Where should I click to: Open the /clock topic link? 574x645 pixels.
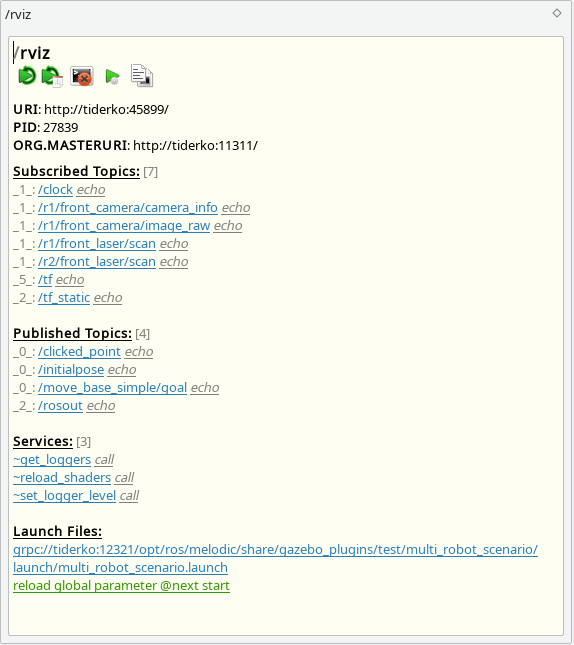click(x=56, y=190)
